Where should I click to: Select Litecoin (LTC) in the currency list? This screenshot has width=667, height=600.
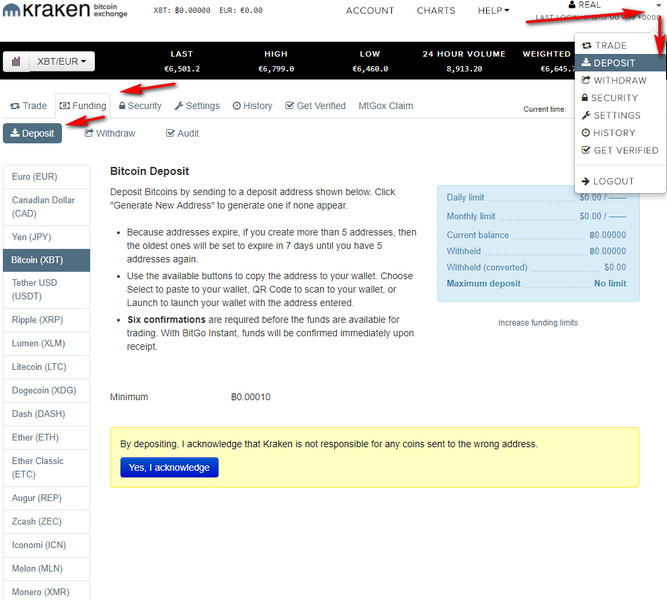[46, 367]
